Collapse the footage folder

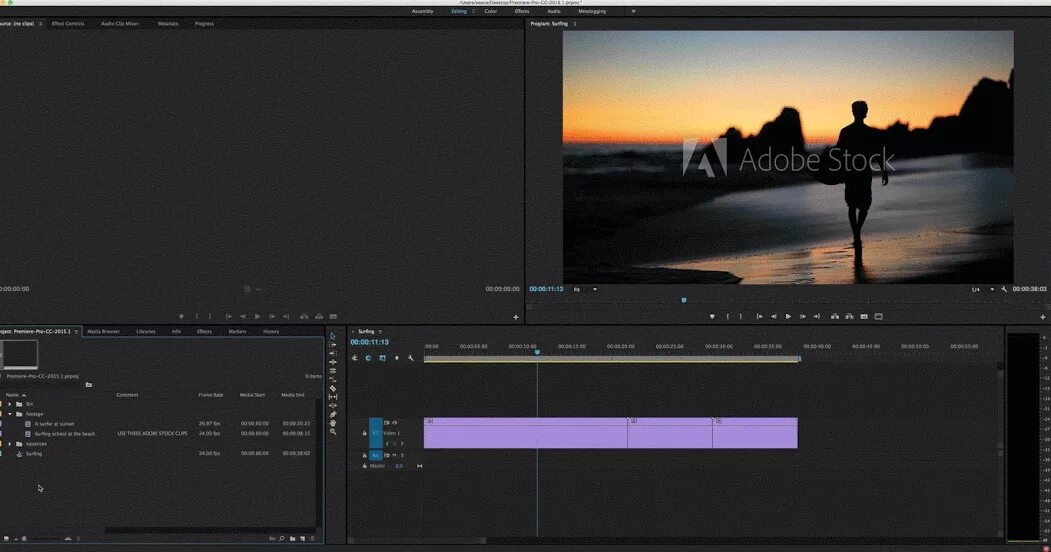(10, 414)
